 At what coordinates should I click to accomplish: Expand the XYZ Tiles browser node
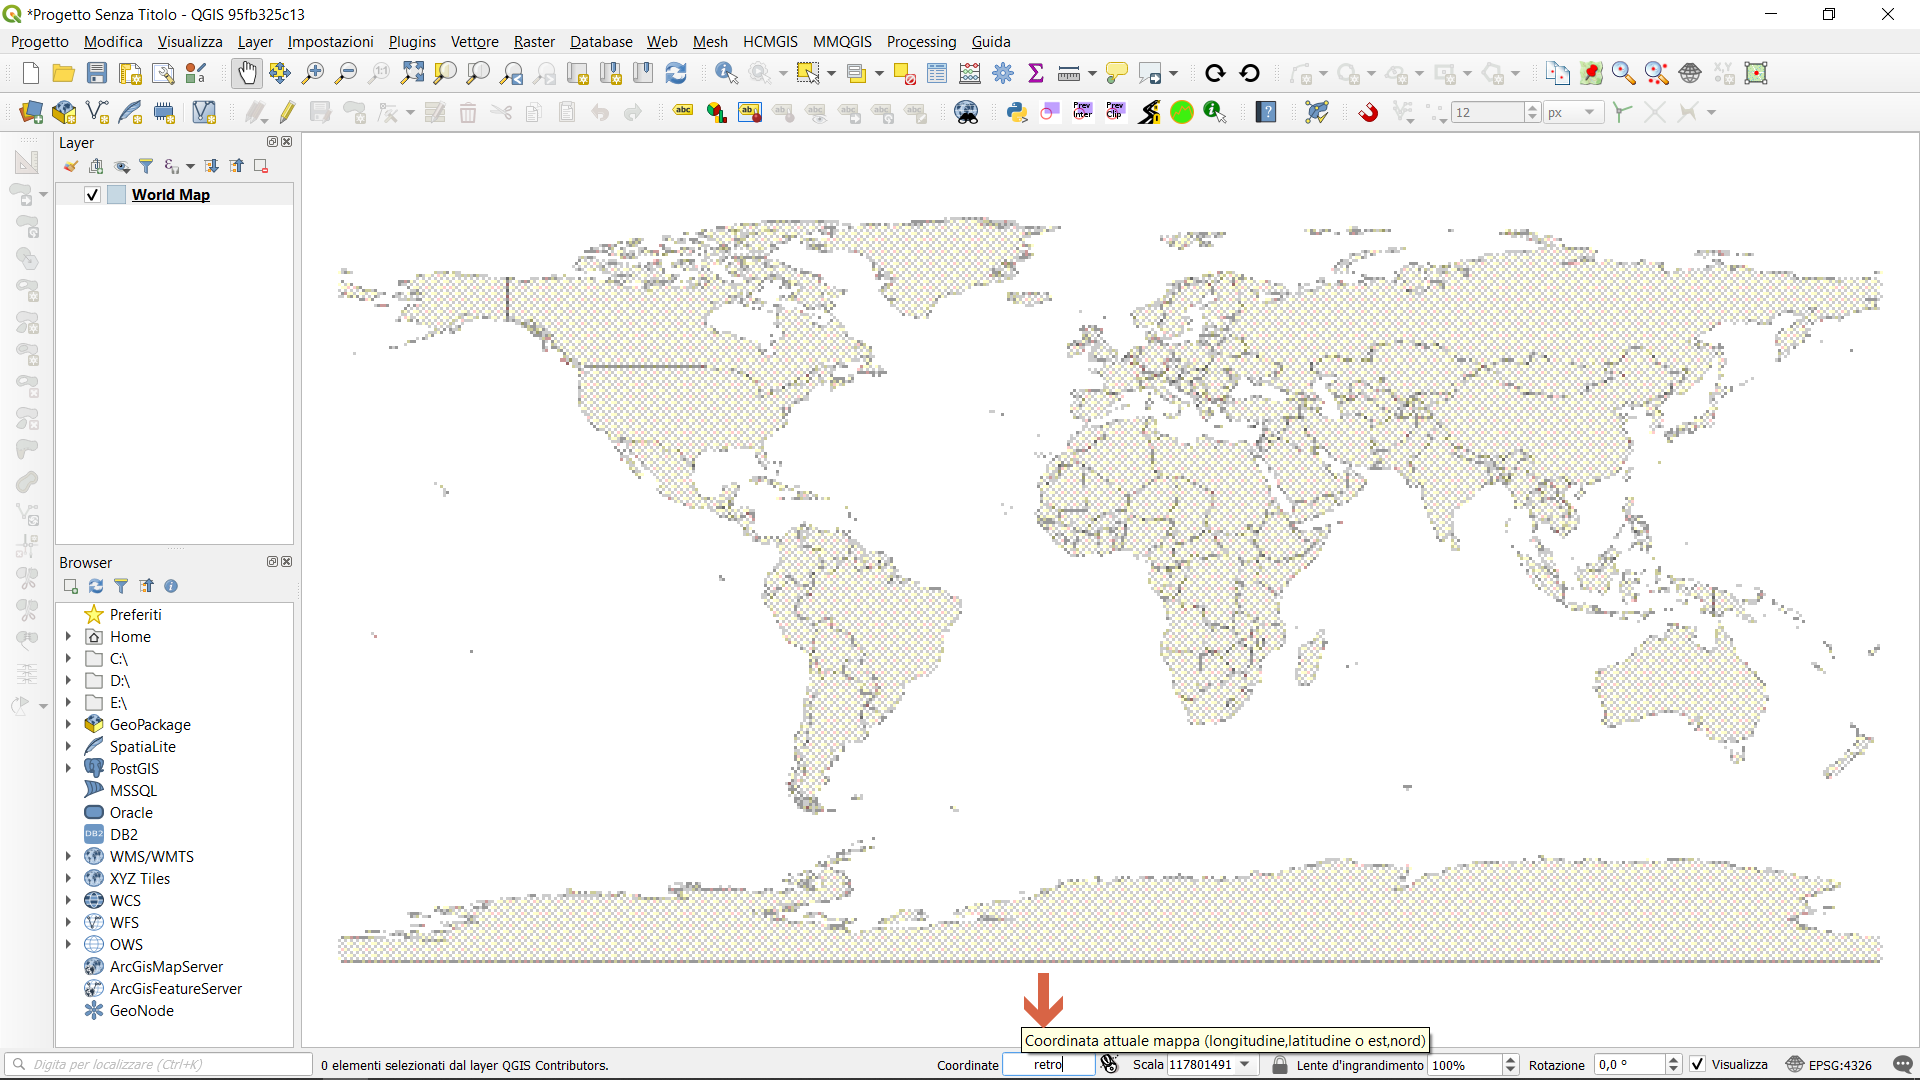pyautogui.click(x=68, y=879)
